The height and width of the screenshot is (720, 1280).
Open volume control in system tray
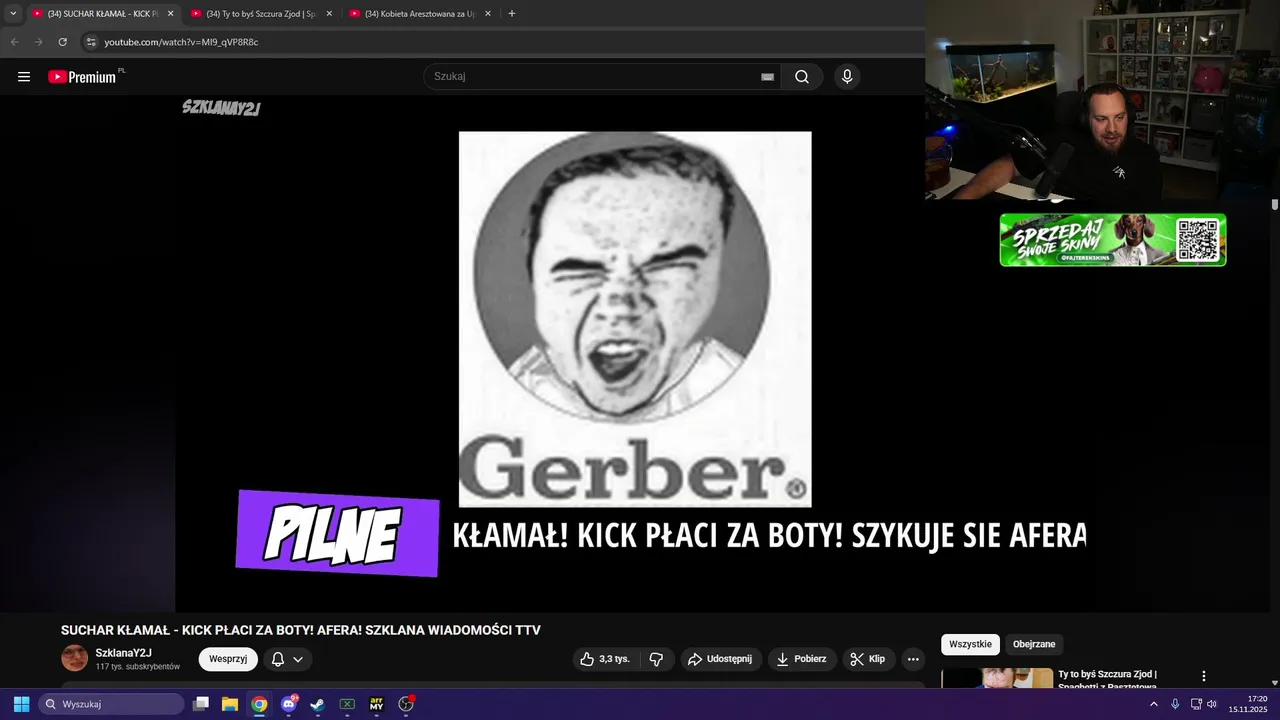point(1212,704)
